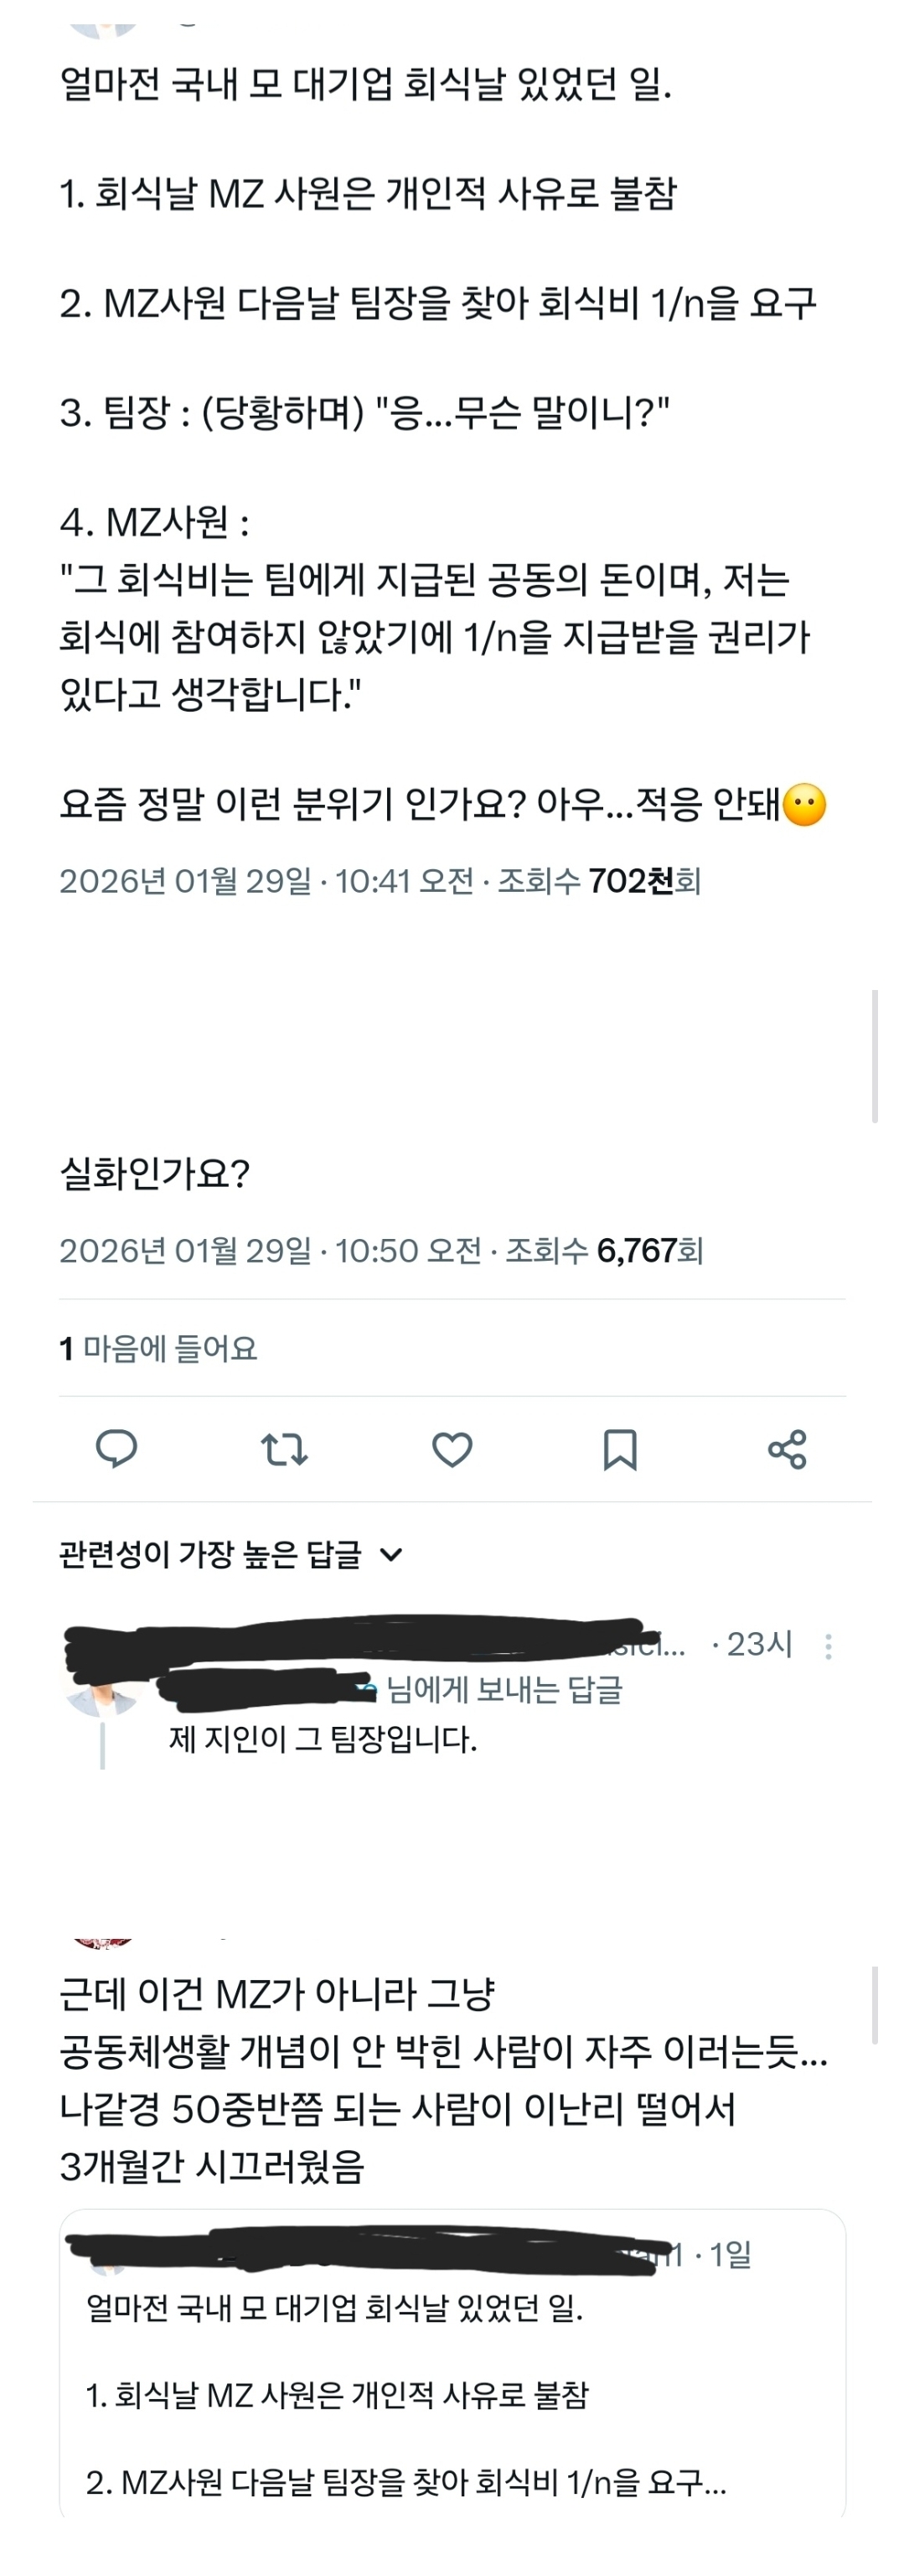Click the upper right scrollbar handle
Image resolution: width=904 pixels, height=2576 pixels.
tap(875, 1057)
